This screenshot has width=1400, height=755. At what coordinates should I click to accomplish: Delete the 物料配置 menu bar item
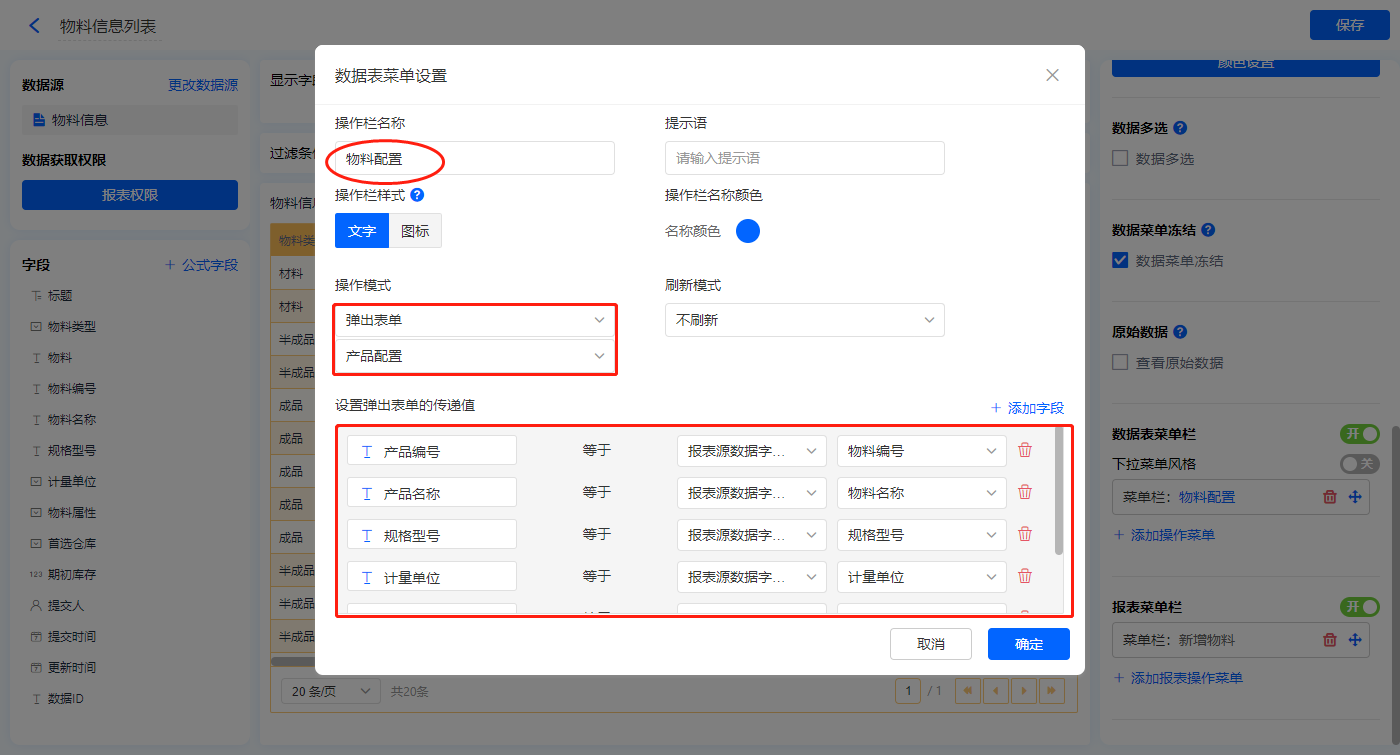coord(1329,497)
